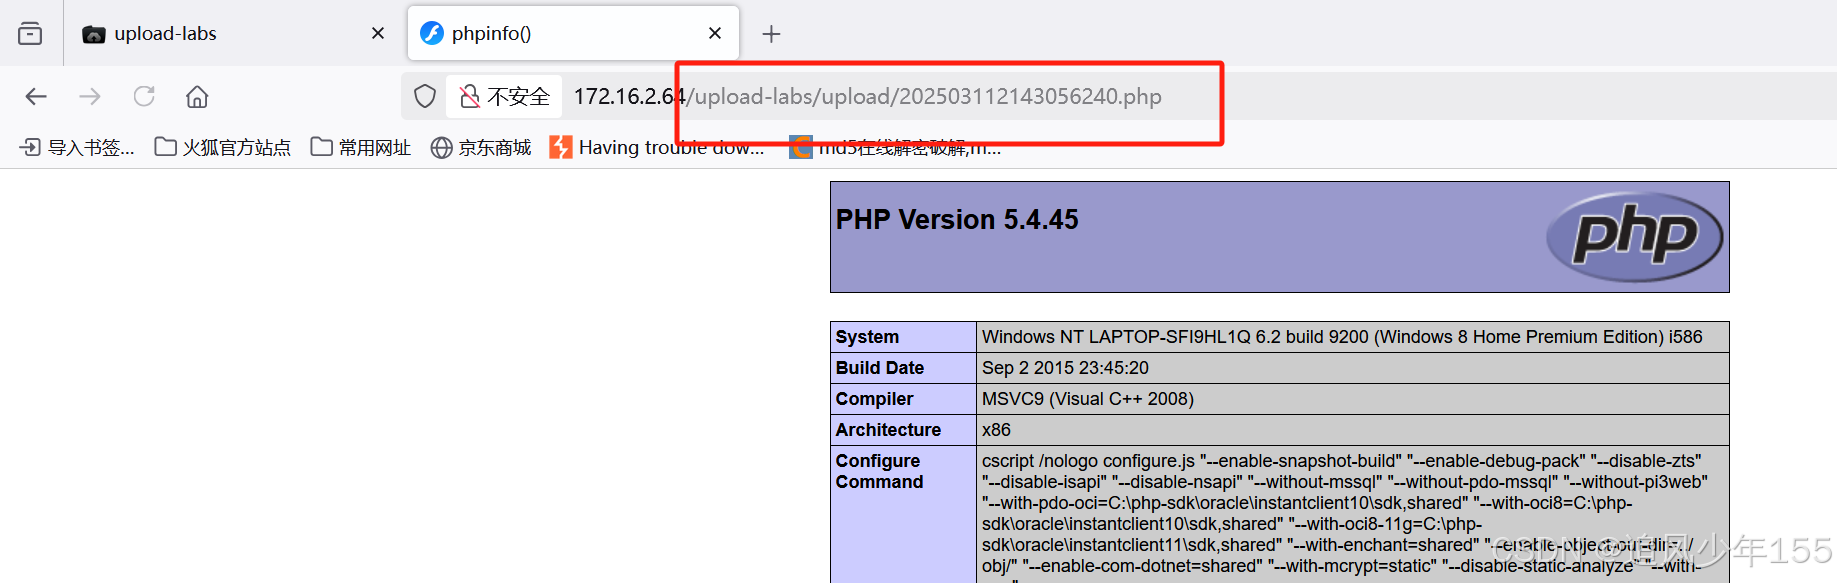
Task: Select the Build Date row label
Action: point(880,368)
